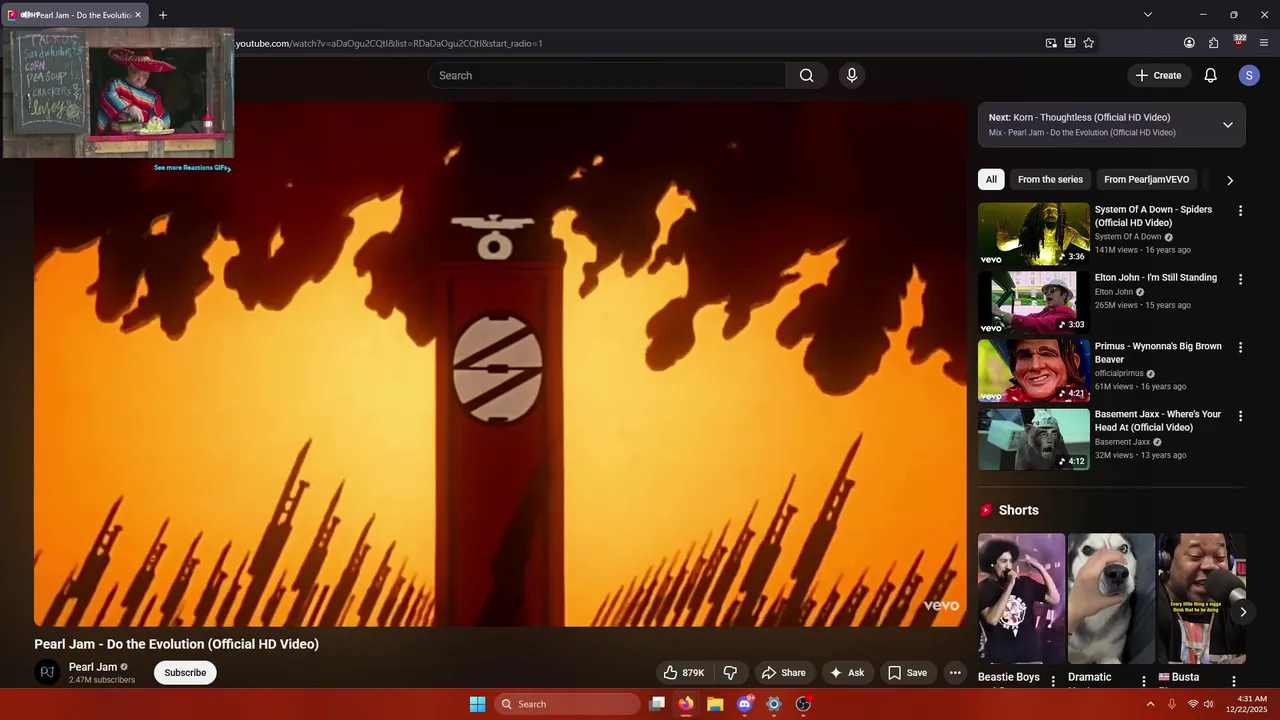Share the Pearl Jam video
1280x720 pixels.
[x=783, y=673]
